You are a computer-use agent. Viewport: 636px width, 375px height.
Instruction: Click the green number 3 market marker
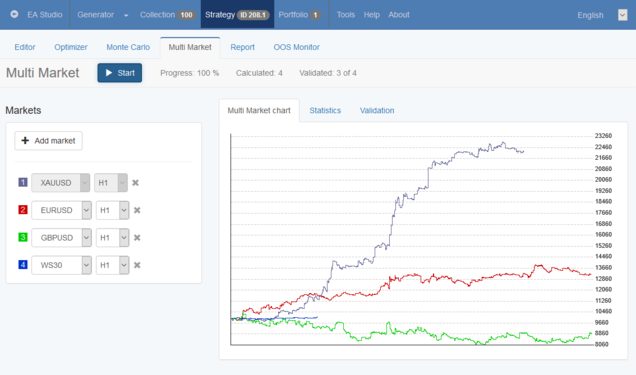pyautogui.click(x=23, y=237)
